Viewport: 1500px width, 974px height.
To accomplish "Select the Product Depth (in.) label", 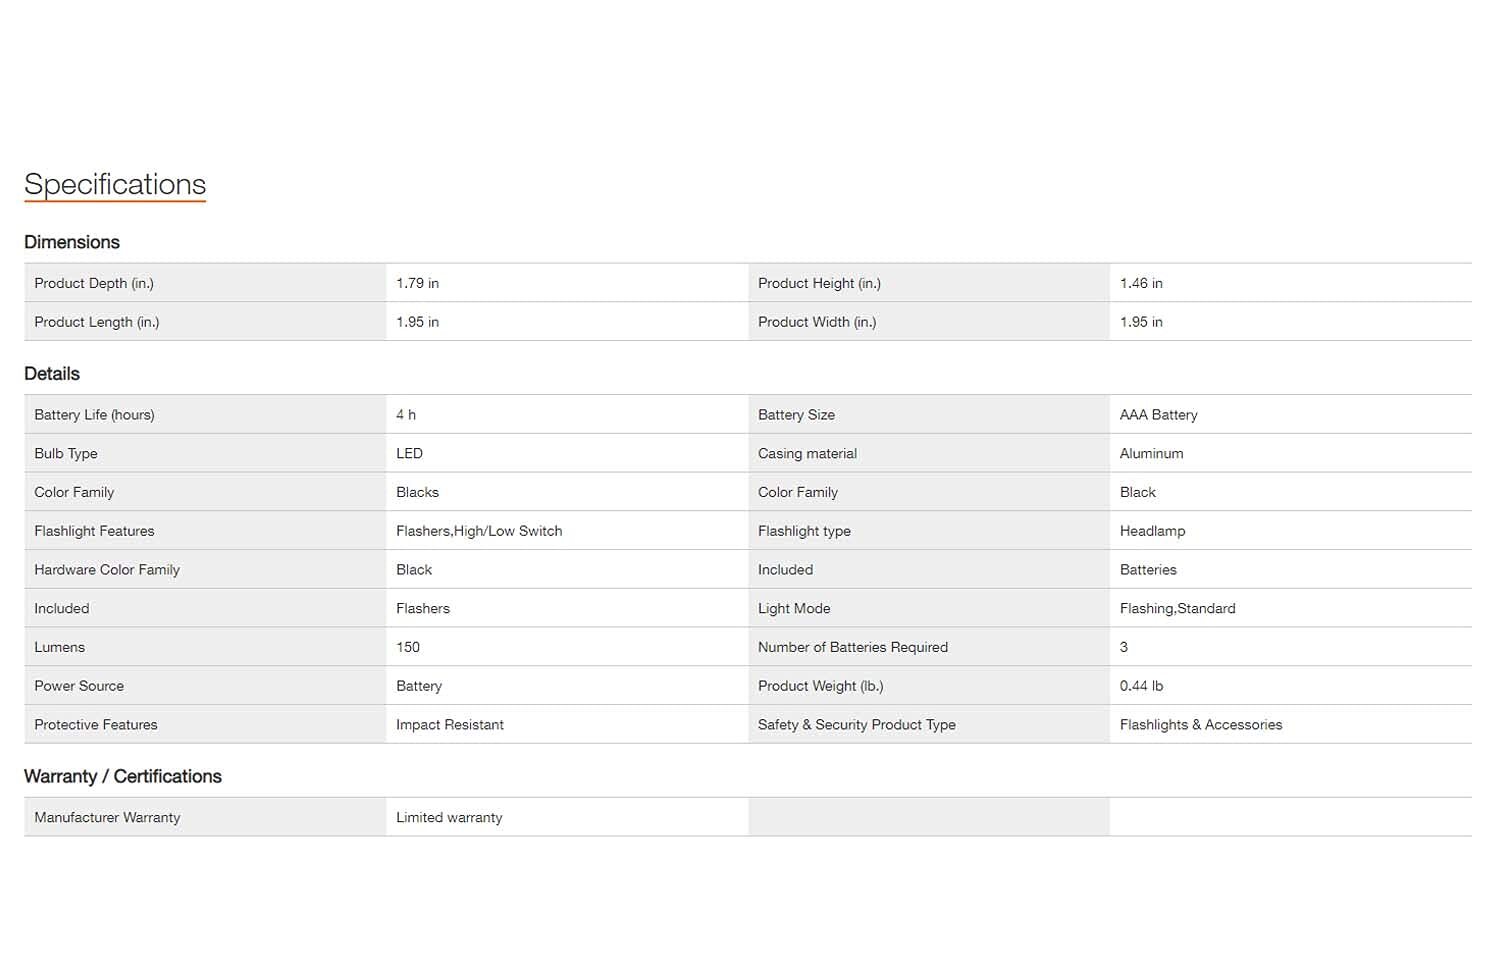I will point(94,283).
